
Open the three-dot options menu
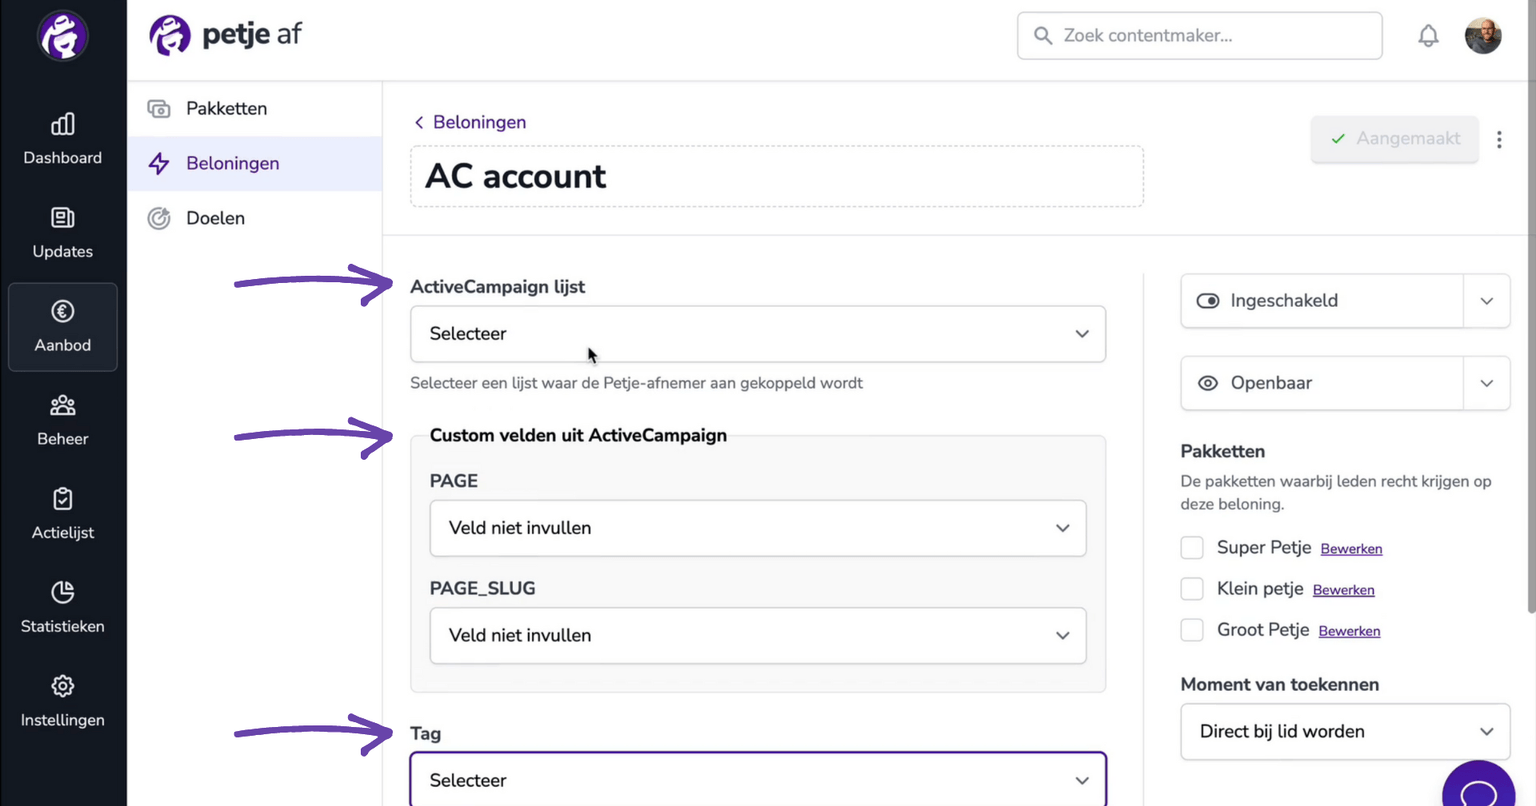1499,140
